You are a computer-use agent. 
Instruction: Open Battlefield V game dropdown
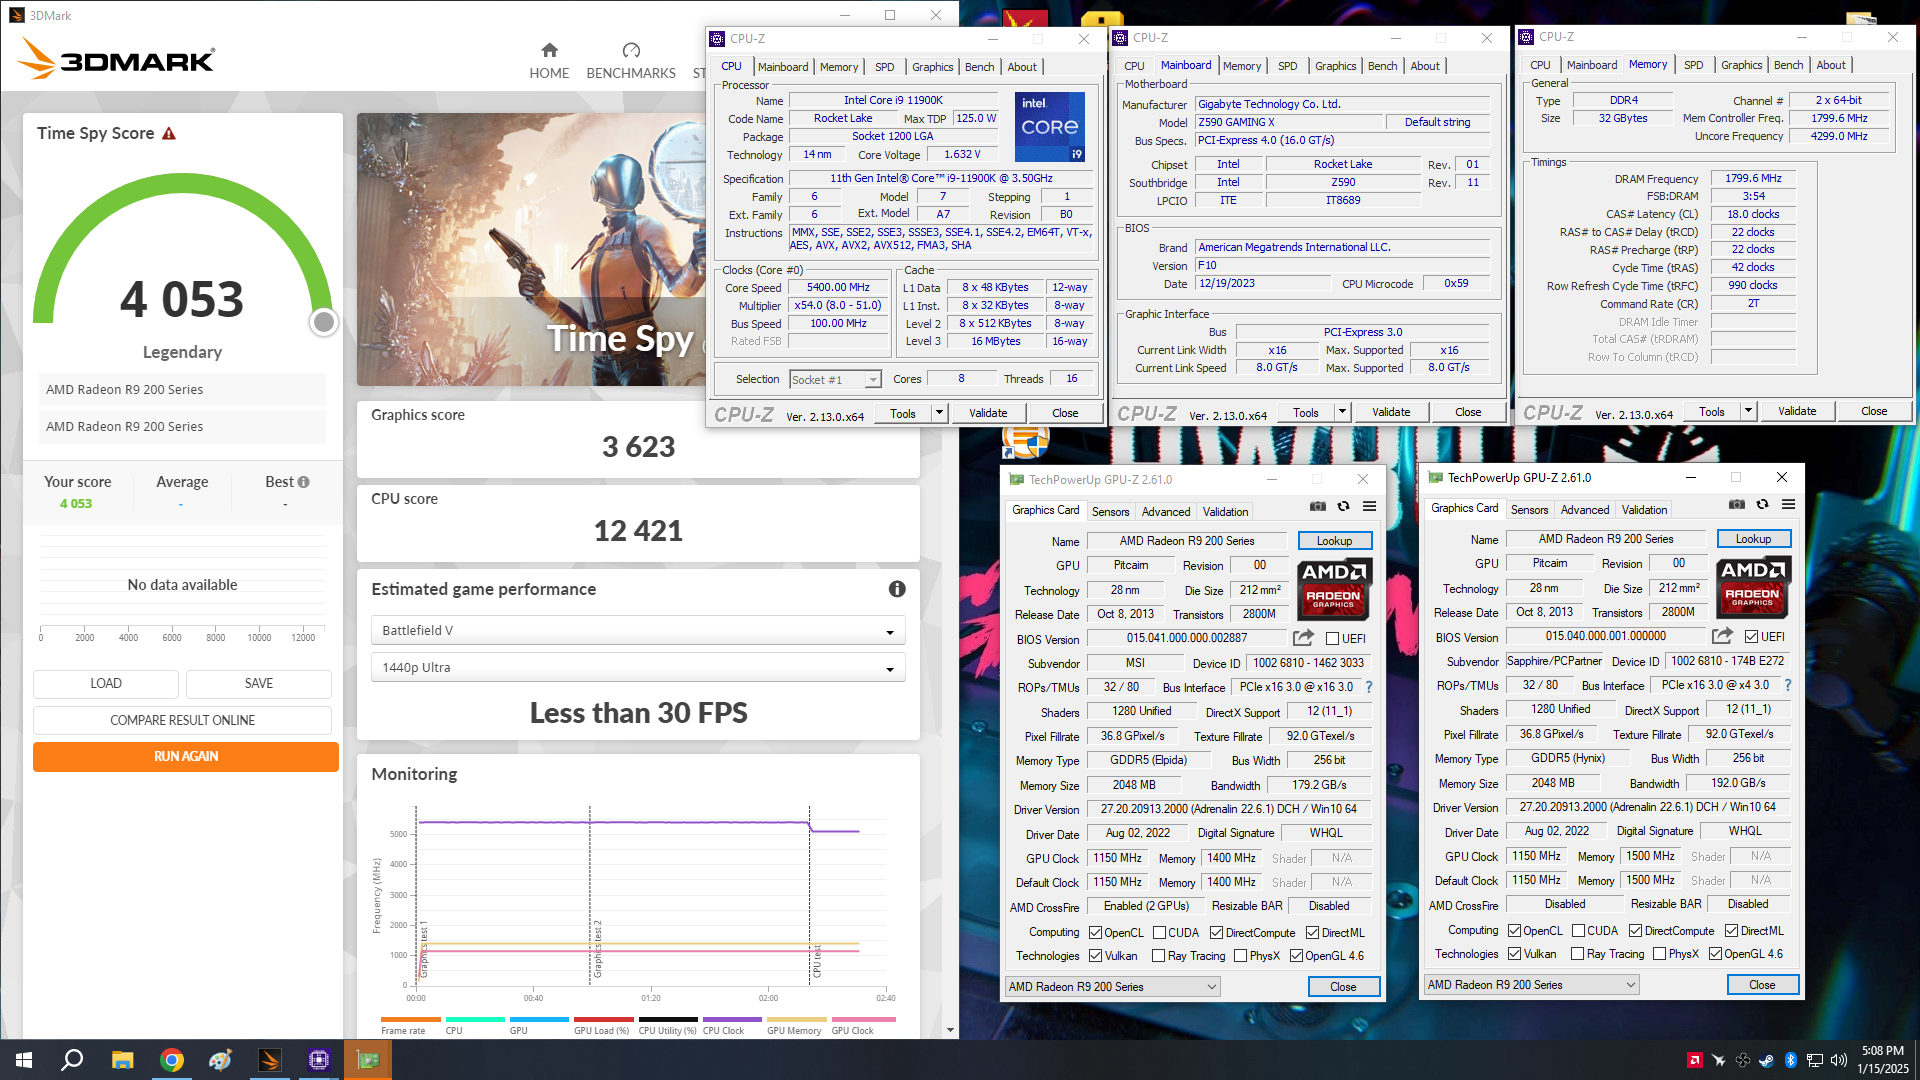(x=638, y=631)
